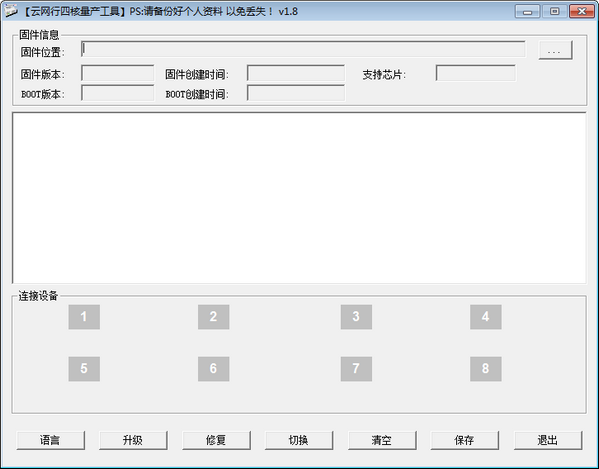599x469 pixels.
Task: Click device slot number 1
Action: [84, 317]
